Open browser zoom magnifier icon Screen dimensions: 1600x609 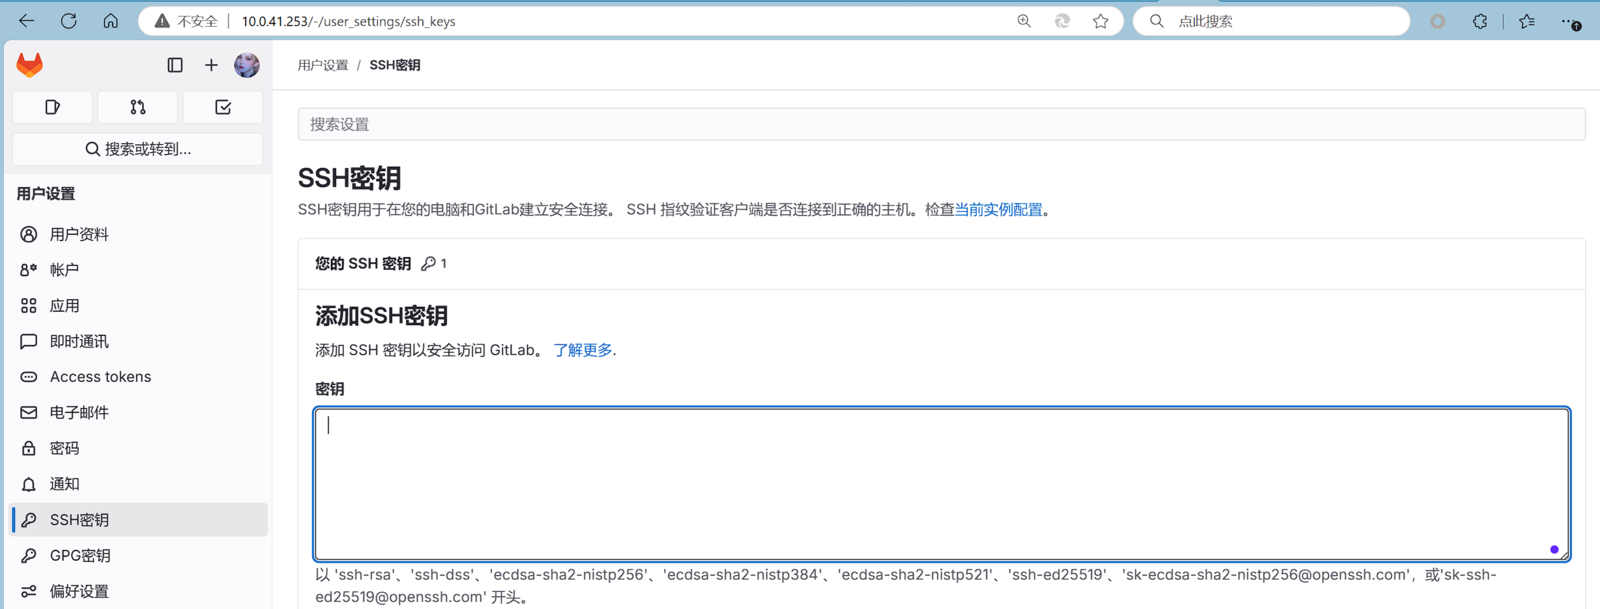pyautogui.click(x=1024, y=21)
